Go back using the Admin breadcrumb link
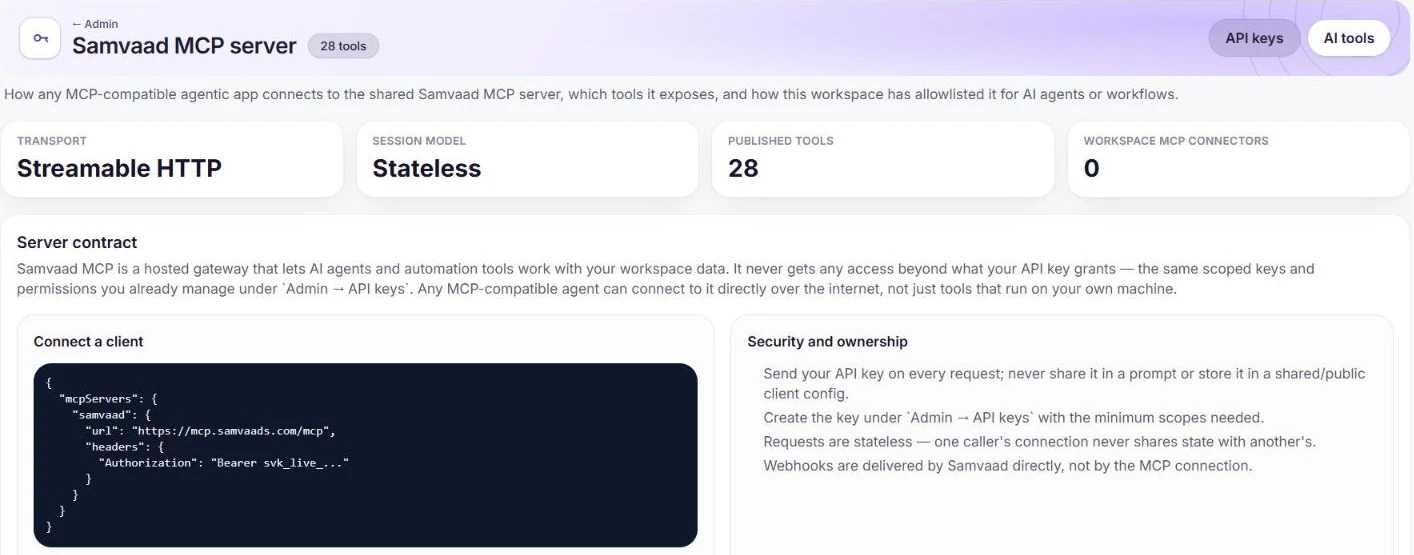1414x555 pixels. point(95,24)
